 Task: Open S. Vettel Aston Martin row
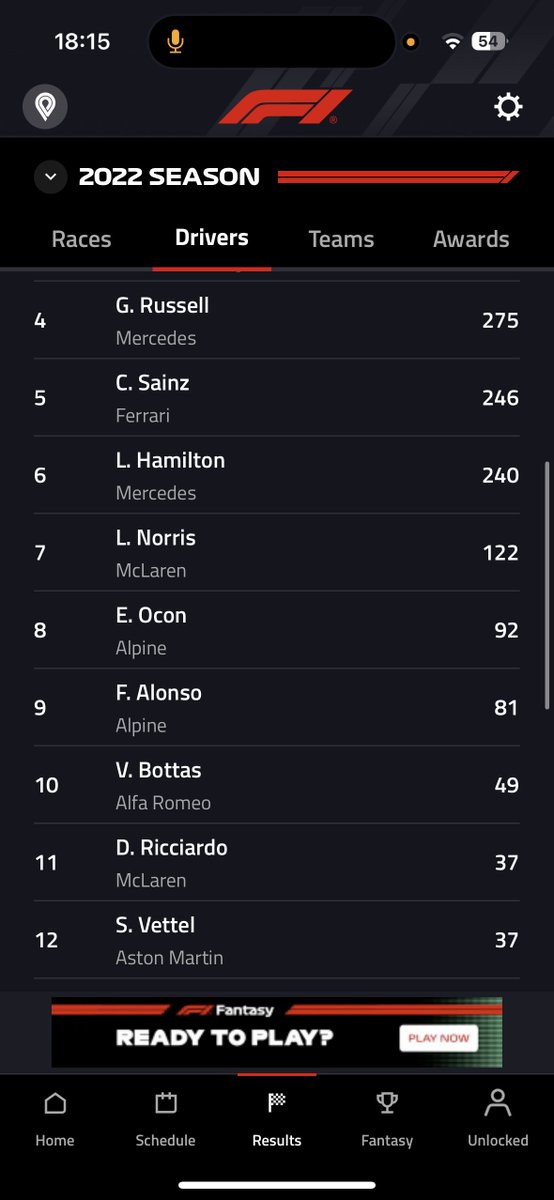click(x=277, y=940)
